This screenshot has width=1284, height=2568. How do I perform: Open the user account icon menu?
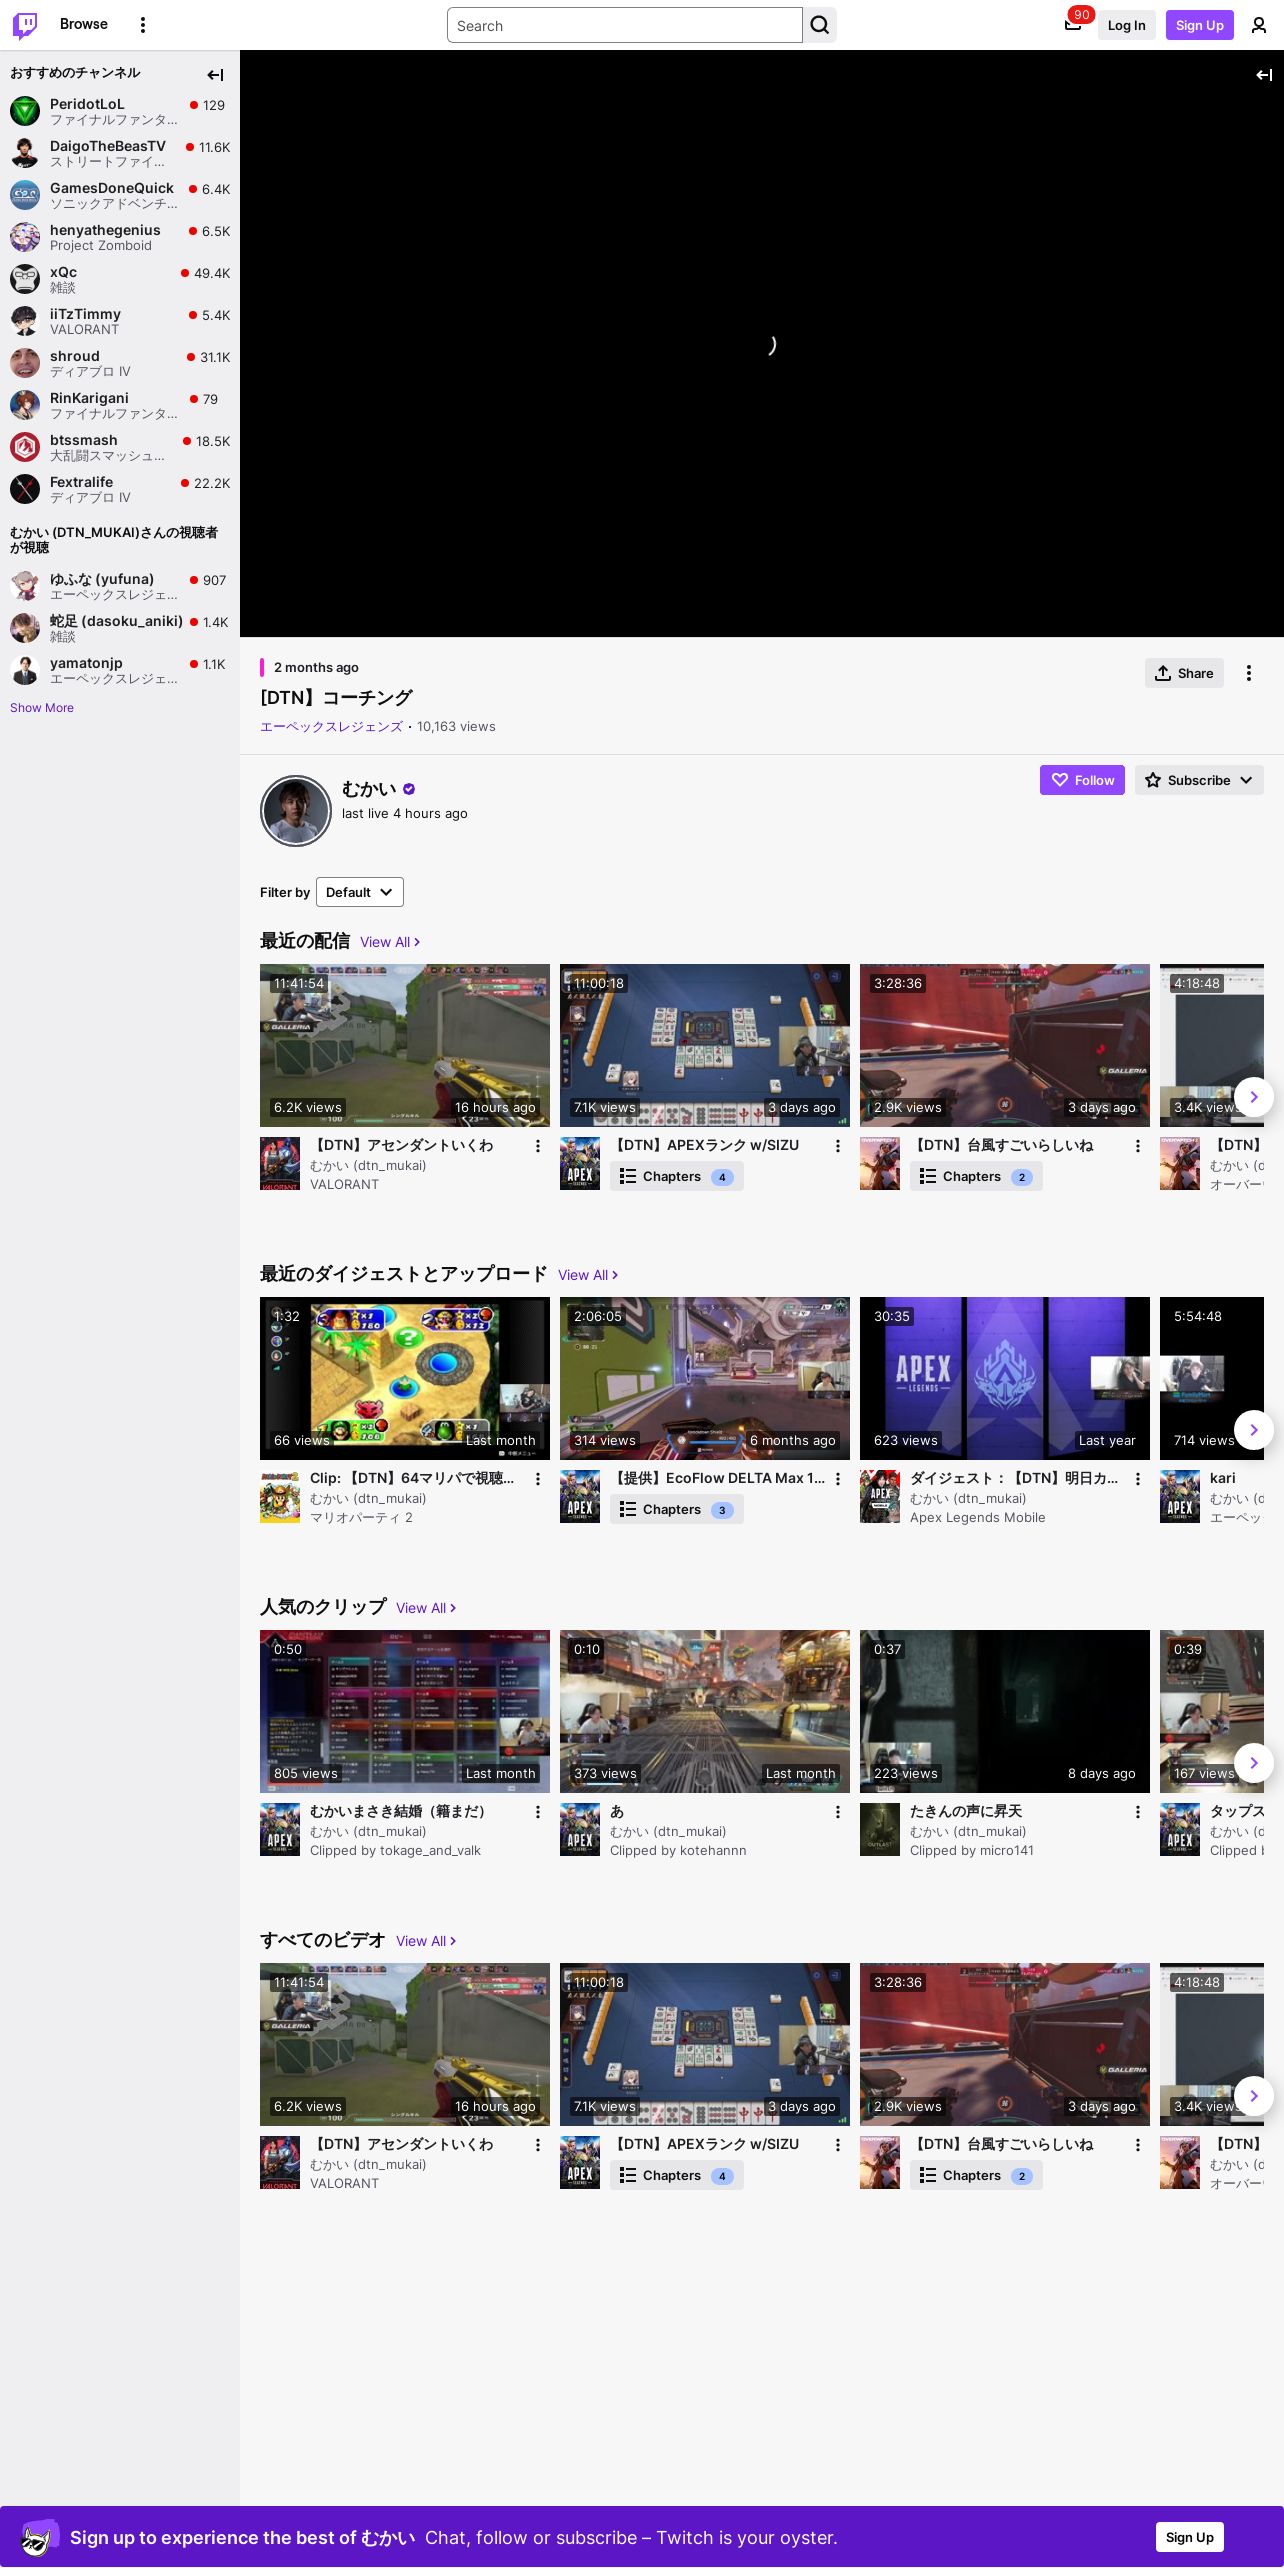tap(1259, 25)
